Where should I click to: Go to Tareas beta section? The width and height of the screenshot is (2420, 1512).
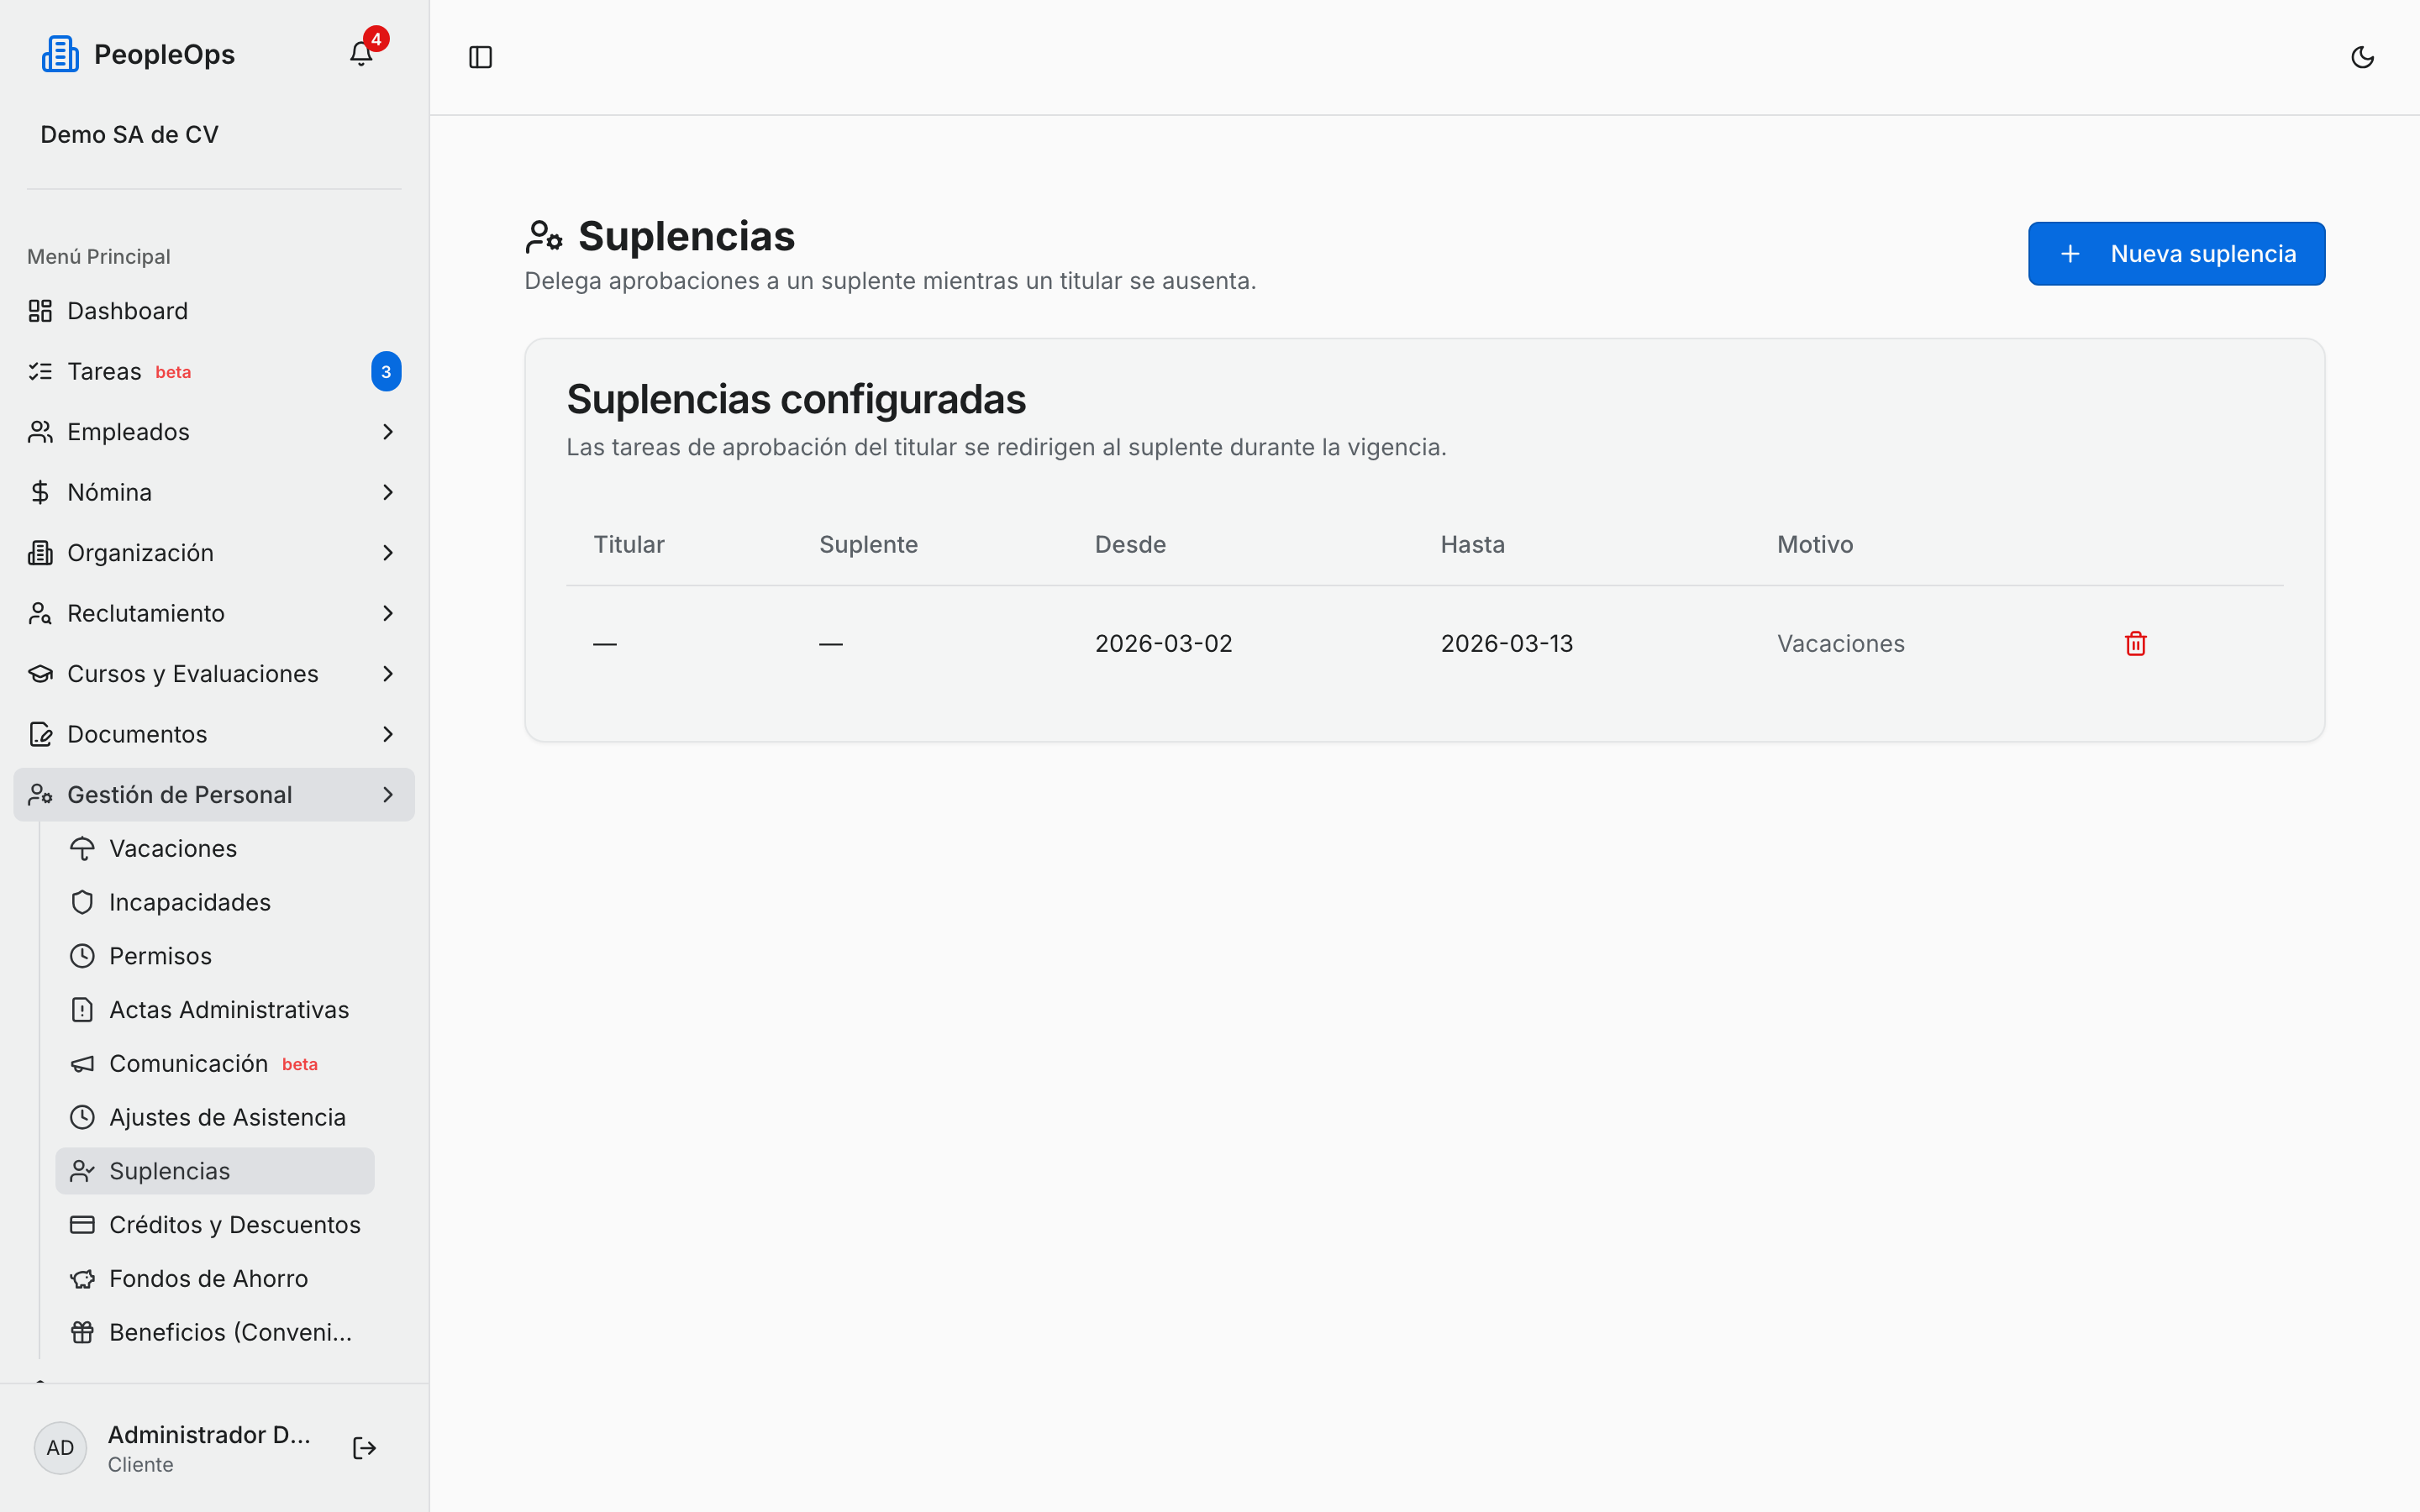point(214,372)
